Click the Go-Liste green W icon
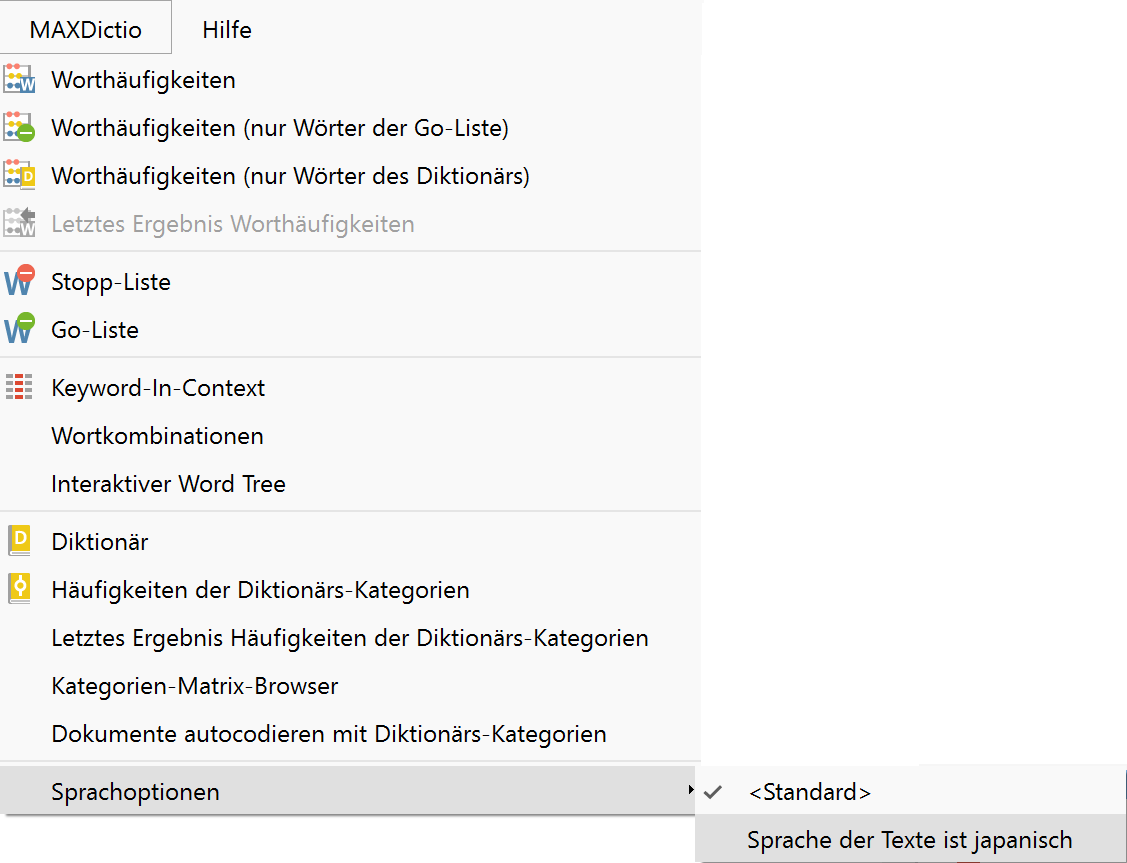1127x863 pixels. (19, 328)
